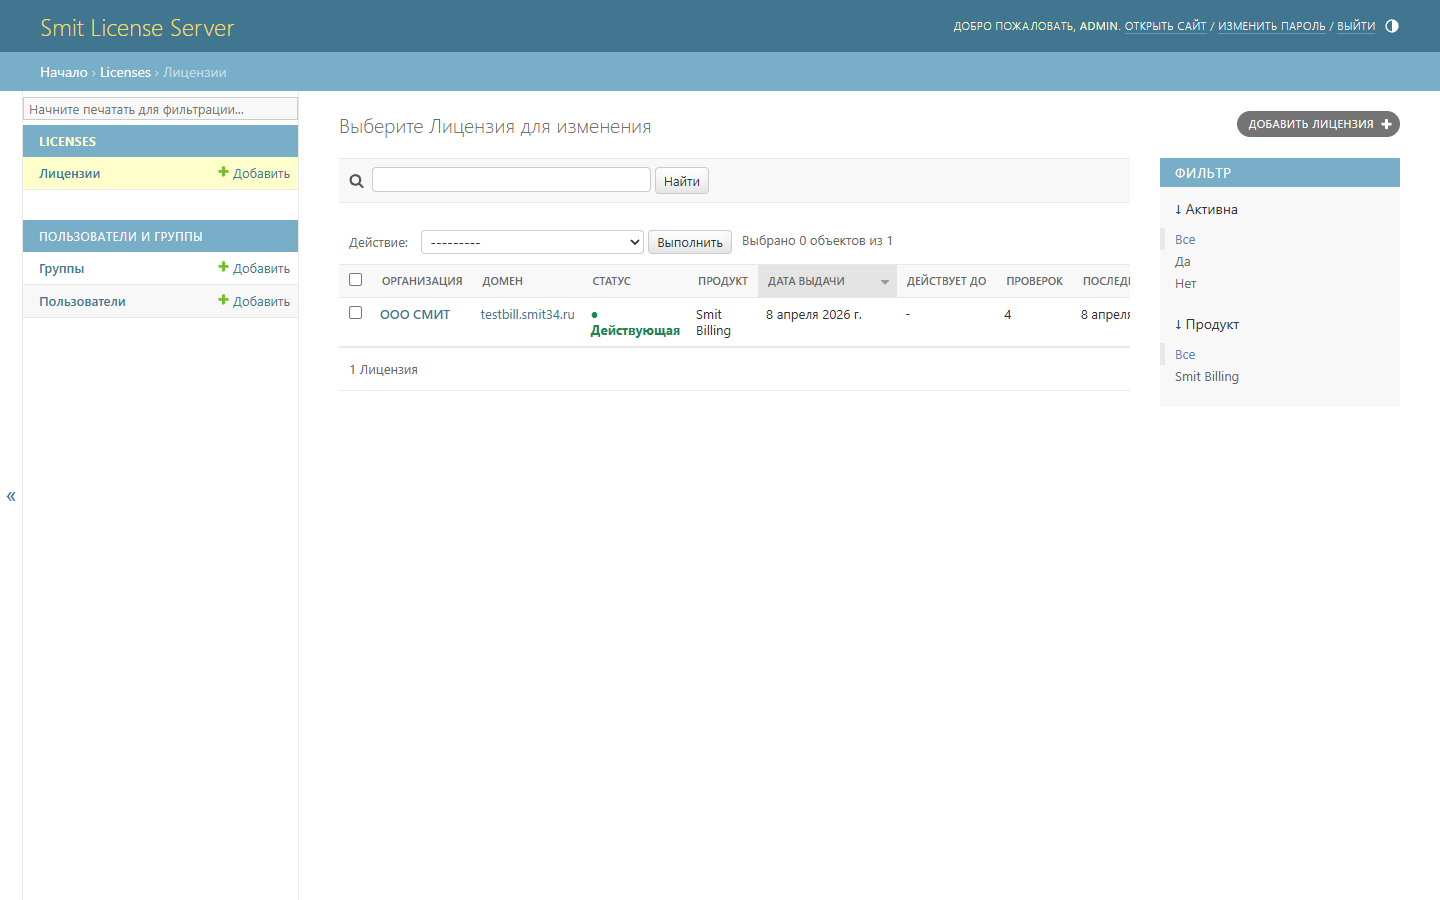Screen dimensions: 1440x900
Task: Click the 1 Лицензия count text
Action: pos(384,369)
